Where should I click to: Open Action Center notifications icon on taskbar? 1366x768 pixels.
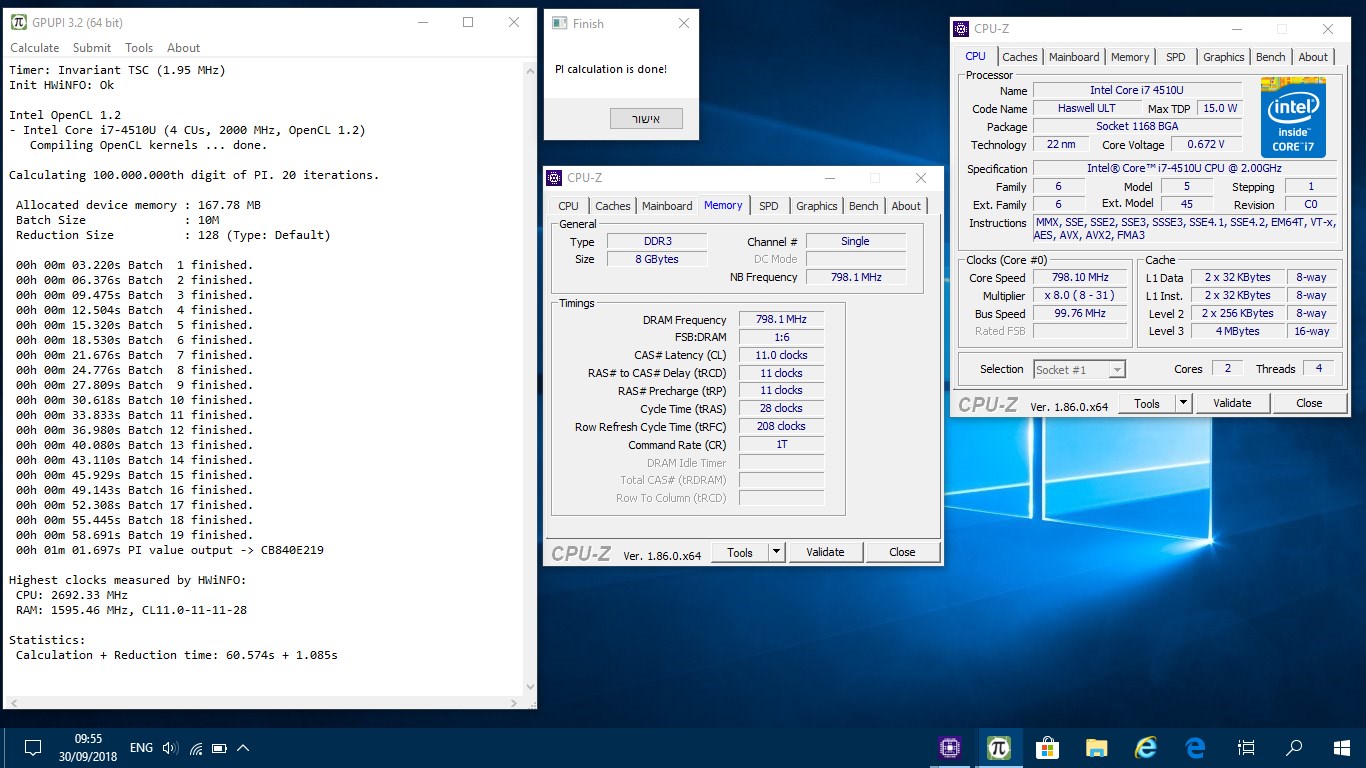[32, 748]
